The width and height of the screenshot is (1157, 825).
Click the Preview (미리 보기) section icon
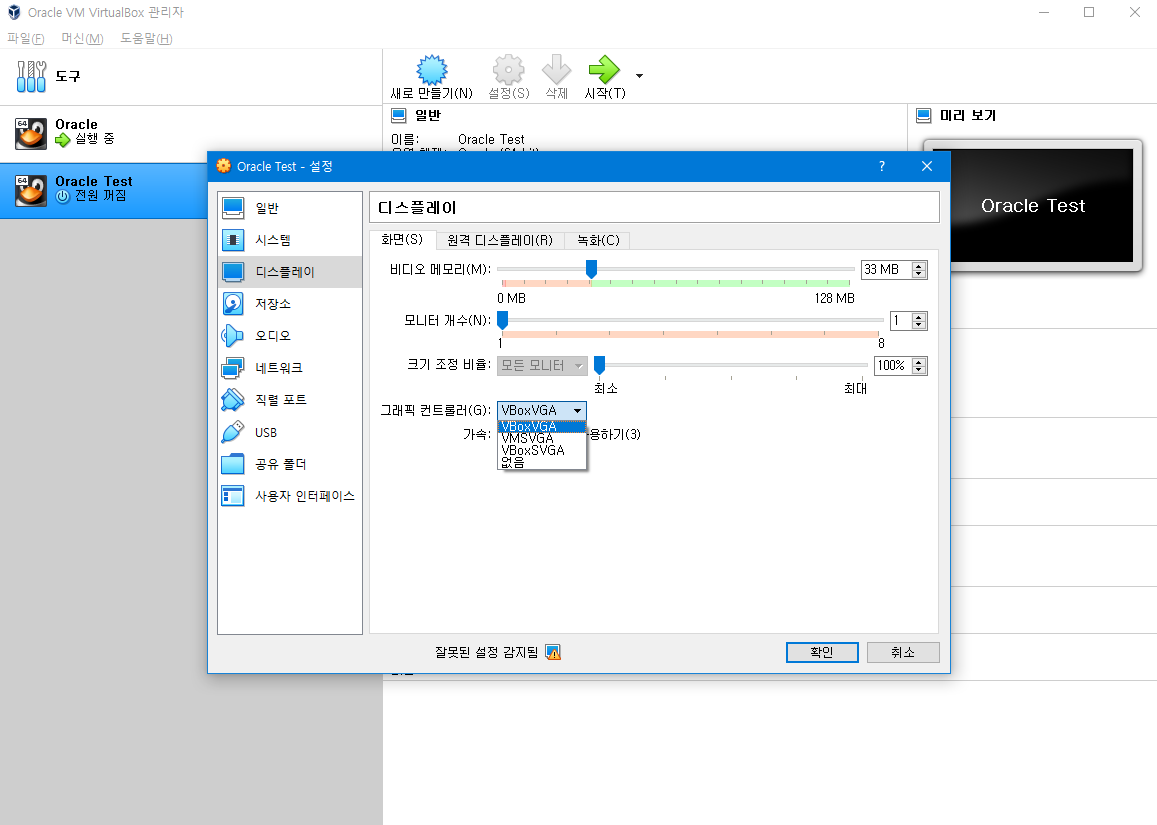[x=923, y=115]
